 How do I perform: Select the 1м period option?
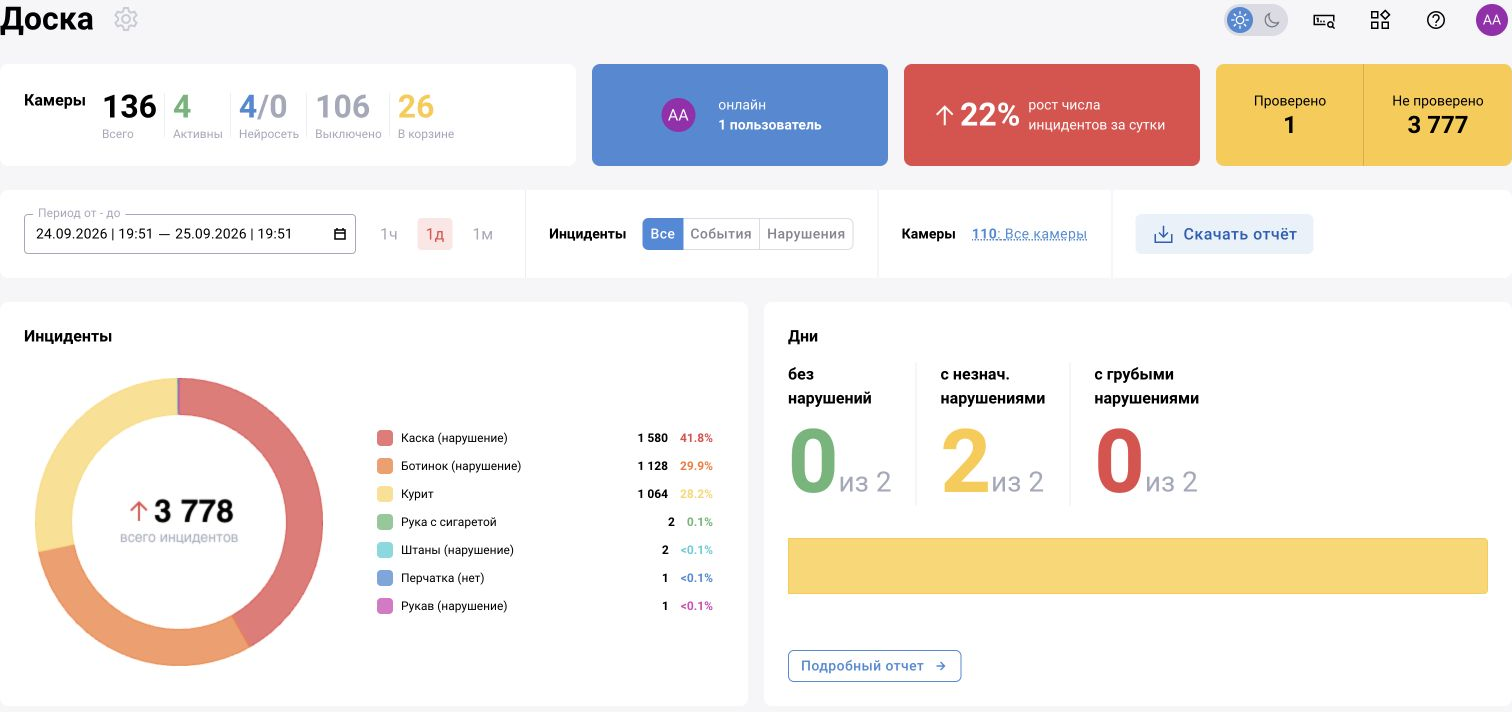click(x=483, y=234)
